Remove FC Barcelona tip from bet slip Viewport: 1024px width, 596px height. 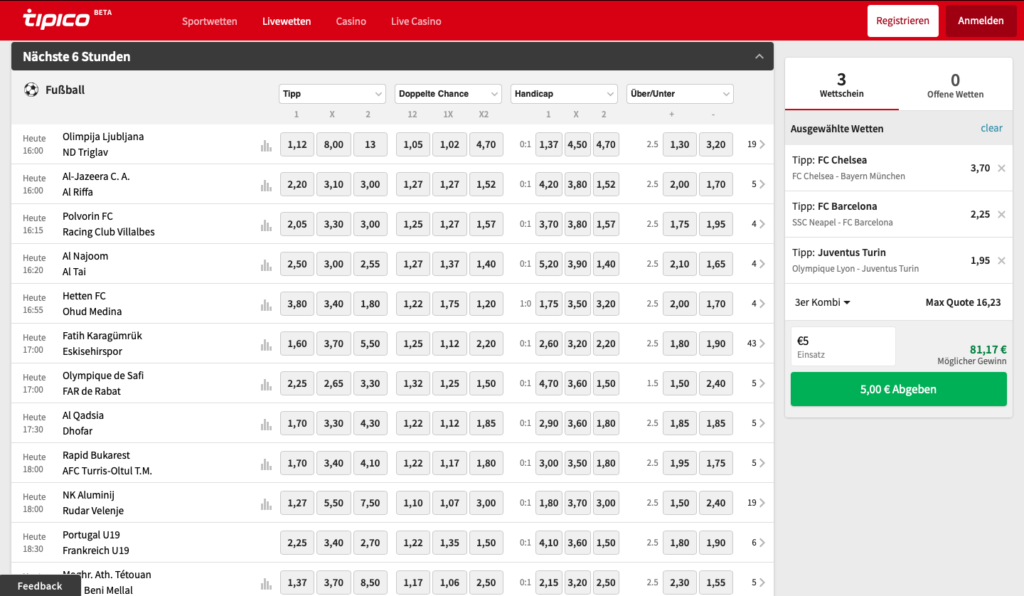tap(1001, 214)
